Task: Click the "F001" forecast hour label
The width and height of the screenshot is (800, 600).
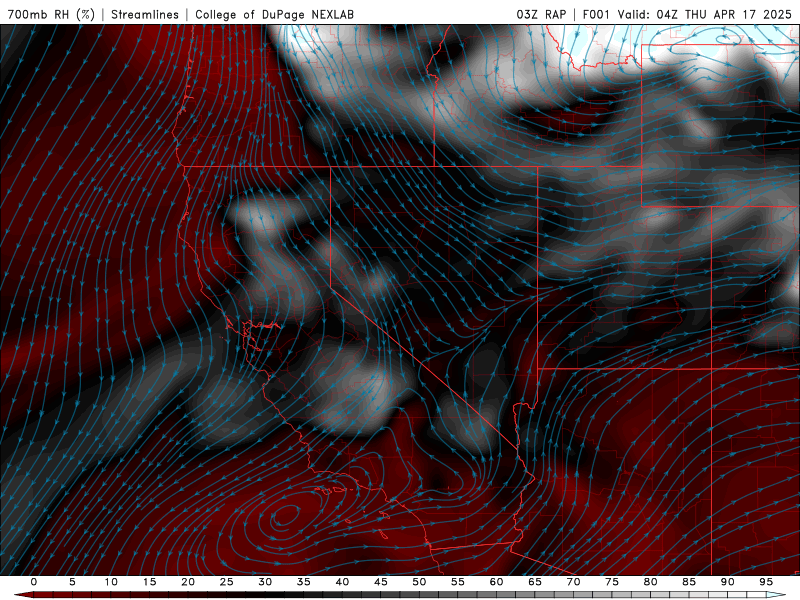Action: tap(596, 14)
